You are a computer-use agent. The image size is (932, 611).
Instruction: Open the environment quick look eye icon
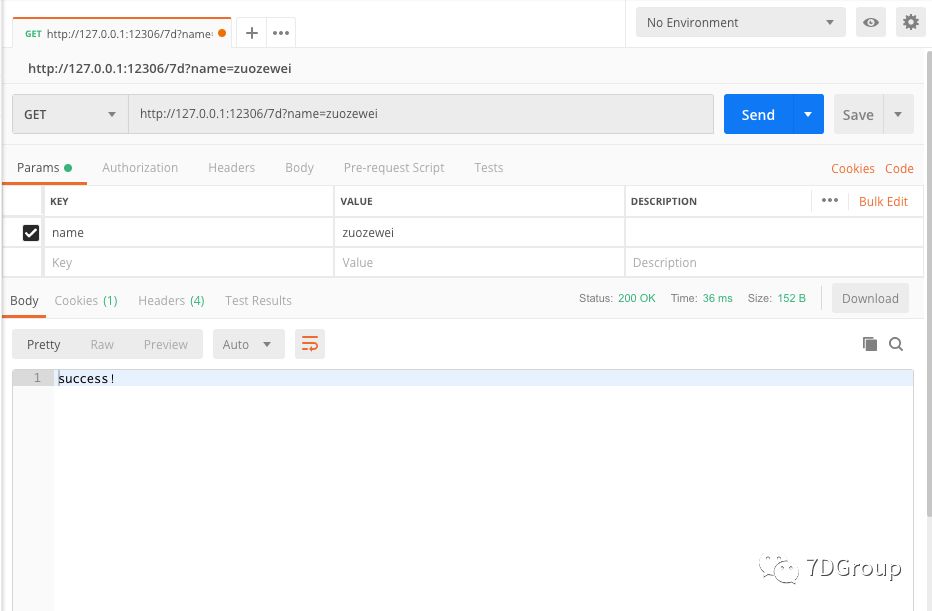coord(870,21)
